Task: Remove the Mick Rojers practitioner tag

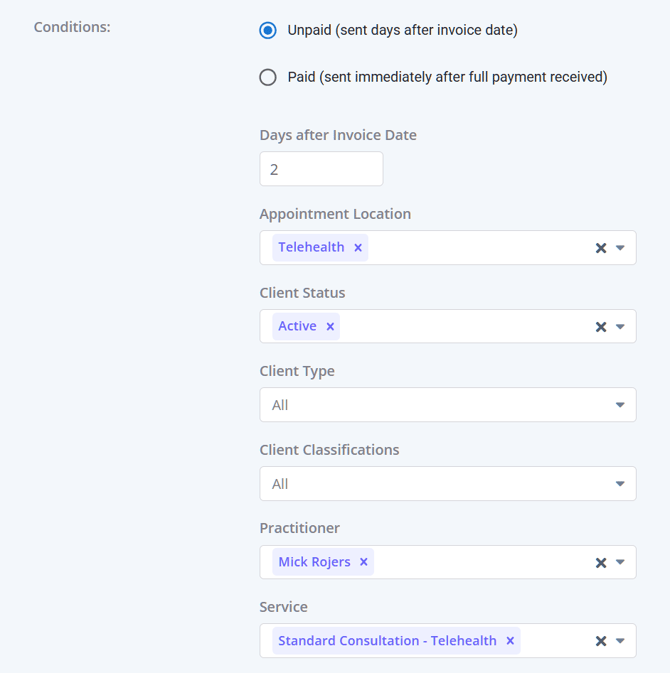Action: (364, 563)
